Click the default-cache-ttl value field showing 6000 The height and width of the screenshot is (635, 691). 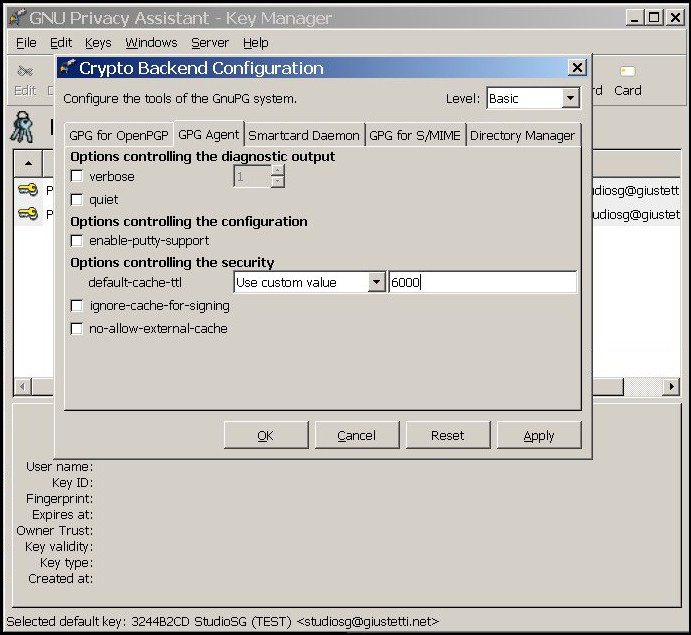point(483,282)
